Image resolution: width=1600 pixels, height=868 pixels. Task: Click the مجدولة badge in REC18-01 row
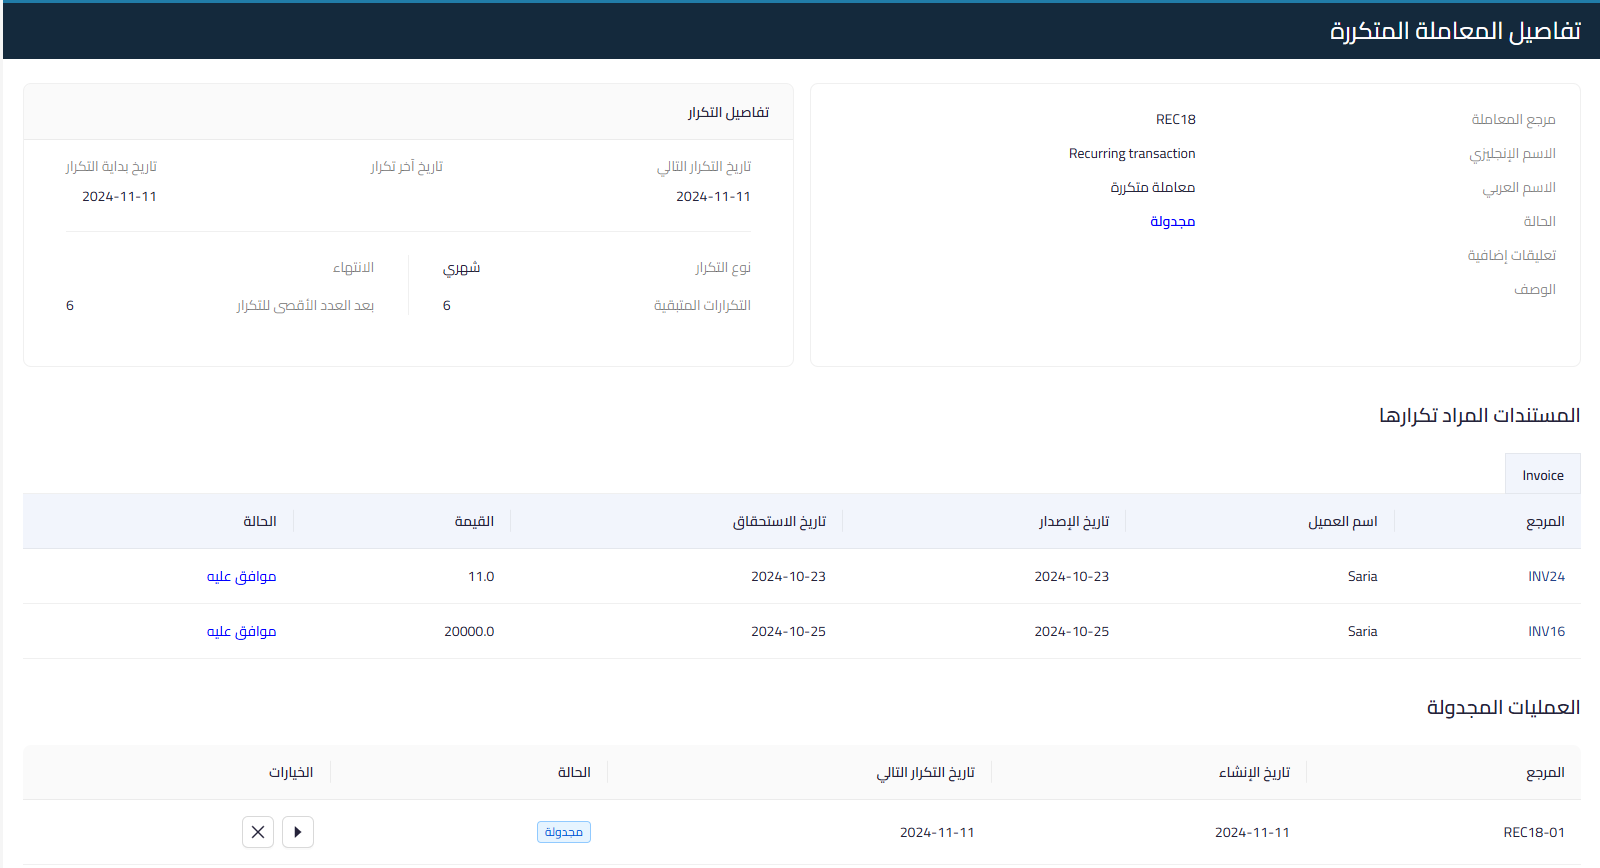[564, 832]
